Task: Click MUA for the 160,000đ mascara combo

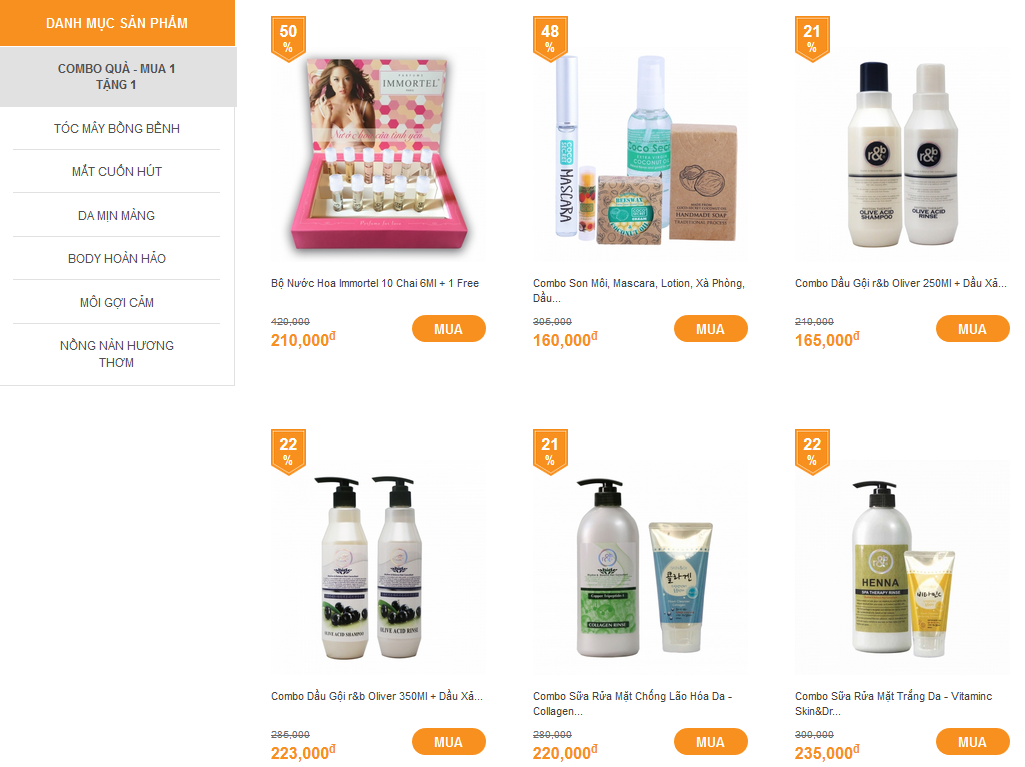Action: 711,329
